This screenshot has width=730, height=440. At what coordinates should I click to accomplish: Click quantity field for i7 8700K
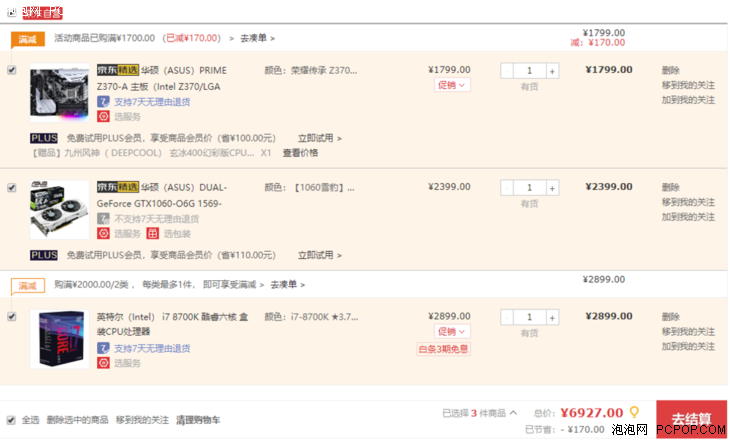tap(529, 318)
